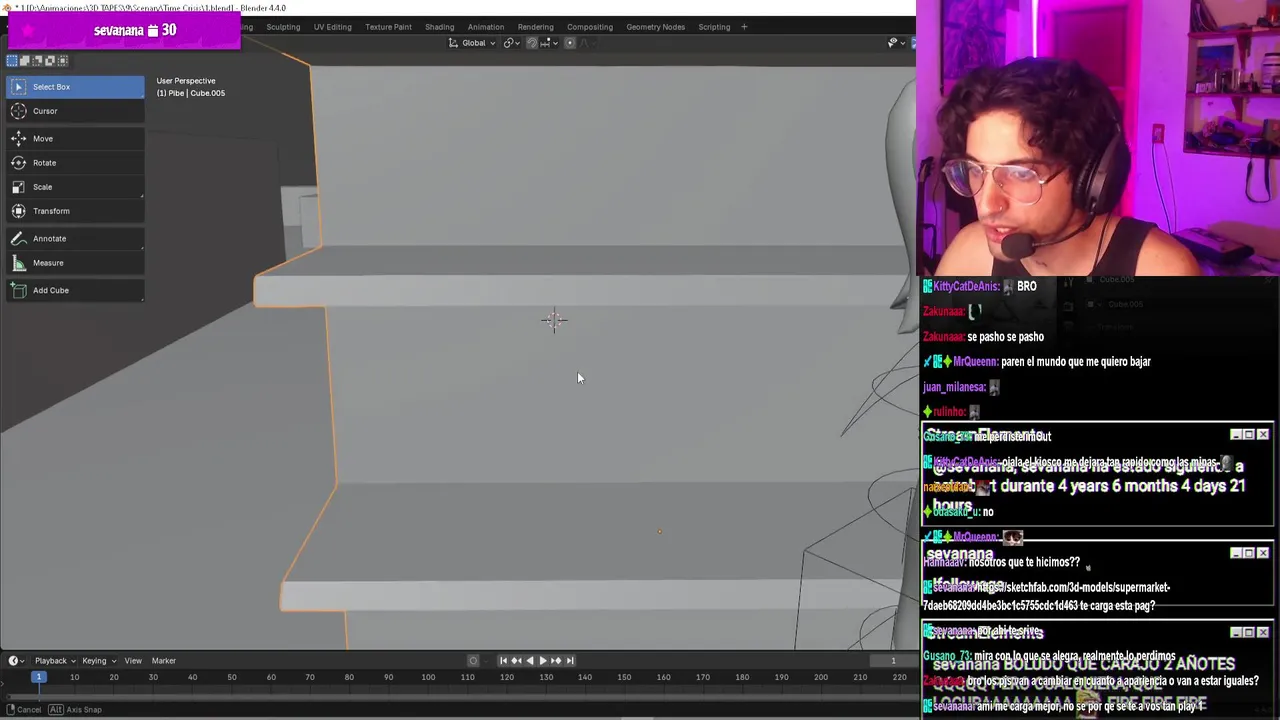Set timeline to frame 100
The image size is (1280, 720).
(428, 677)
